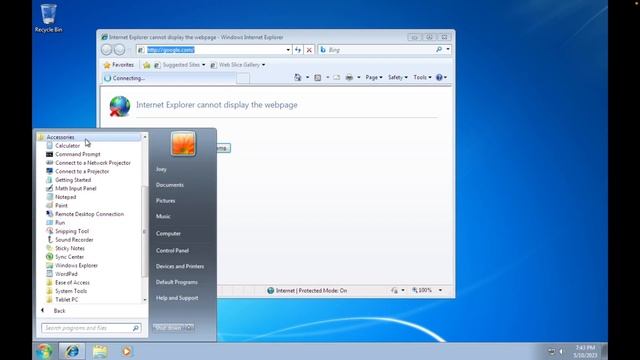This screenshot has height=360, width=640.
Task: Click the IE Back navigation button
Action: click(107, 50)
